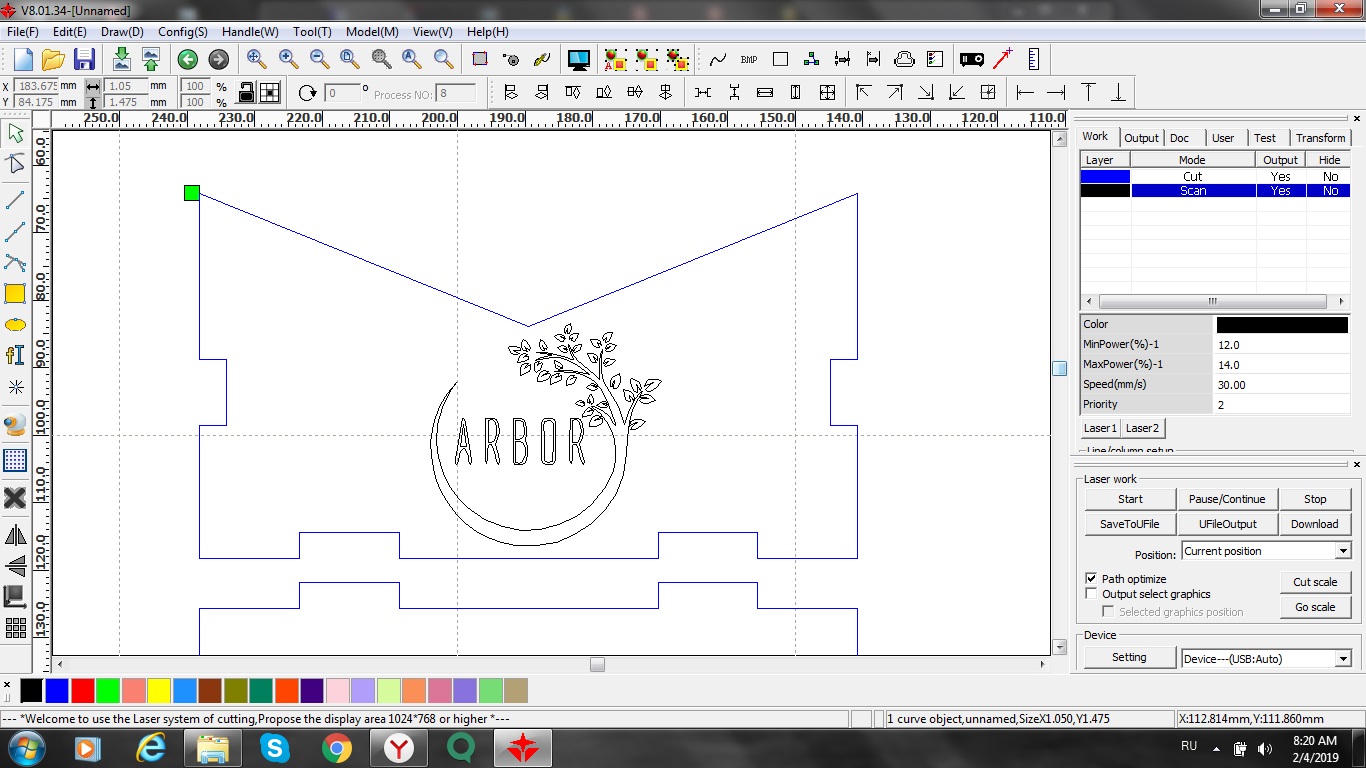Image resolution: width=1366 pixels, height=768 pixels.
Task: Click the Pause/Continue button
Action: coord(1227,499)
